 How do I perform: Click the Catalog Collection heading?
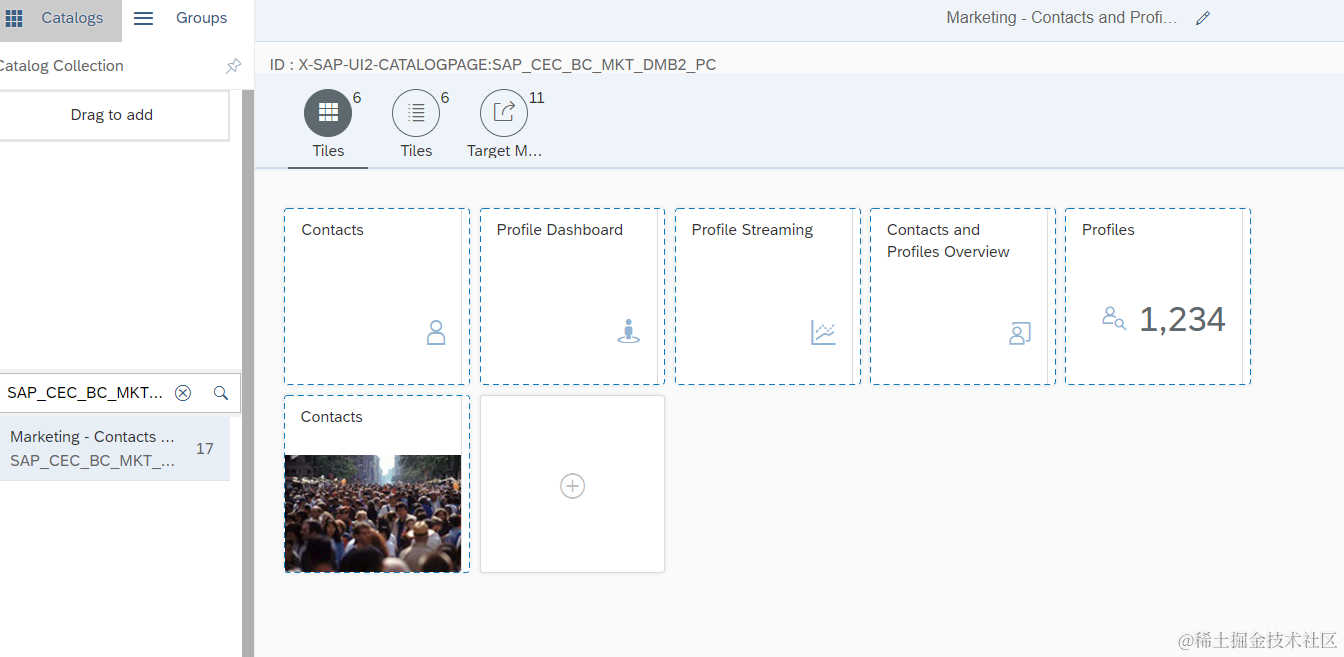coord(60,66)
